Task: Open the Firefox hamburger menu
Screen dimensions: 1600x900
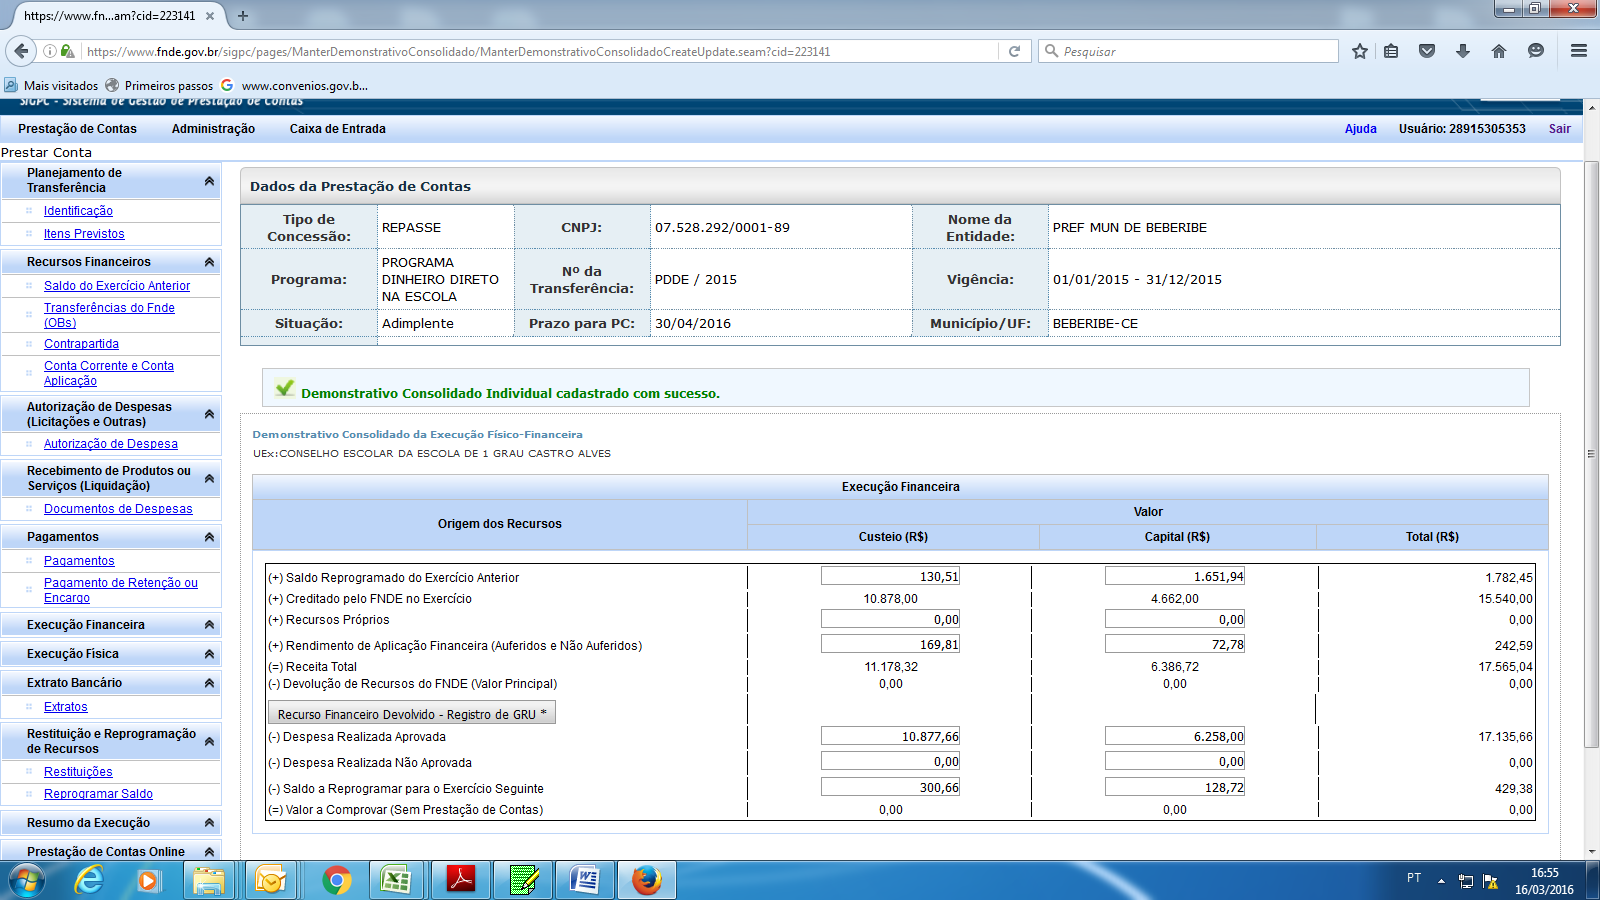Action: [1579, 51]
